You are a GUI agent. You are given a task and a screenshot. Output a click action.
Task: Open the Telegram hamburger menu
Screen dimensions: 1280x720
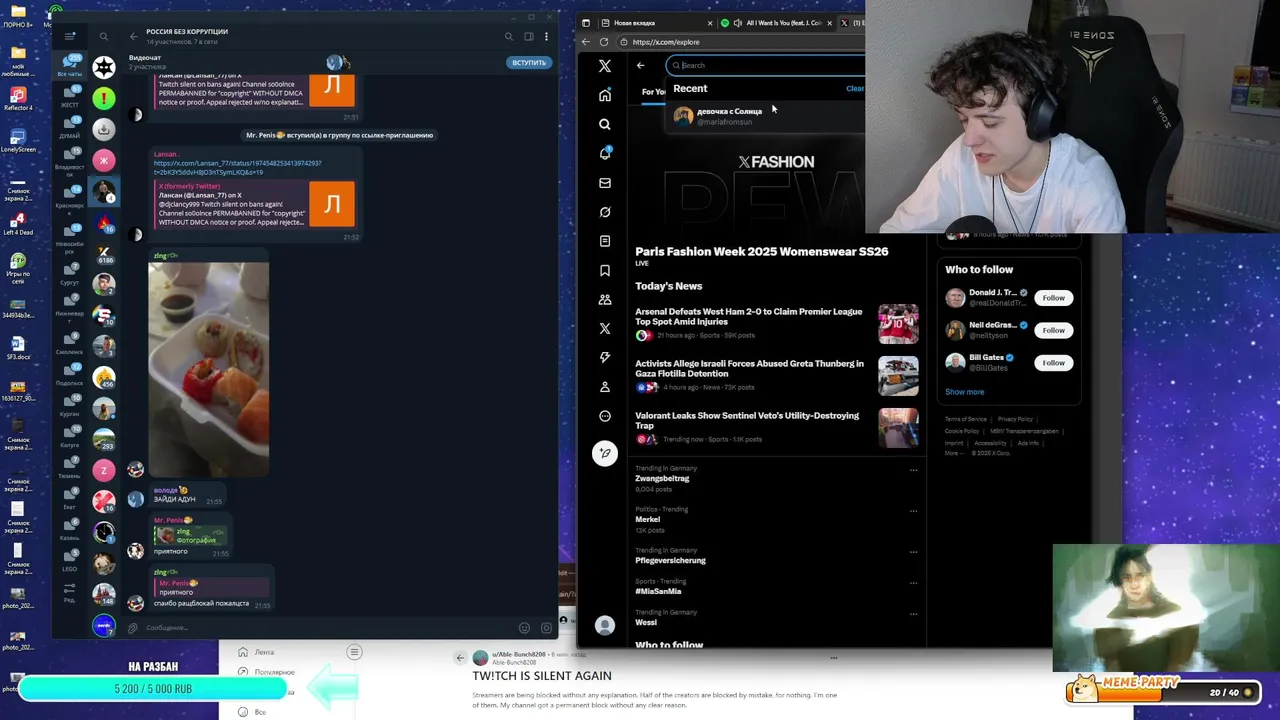(70, 36)
